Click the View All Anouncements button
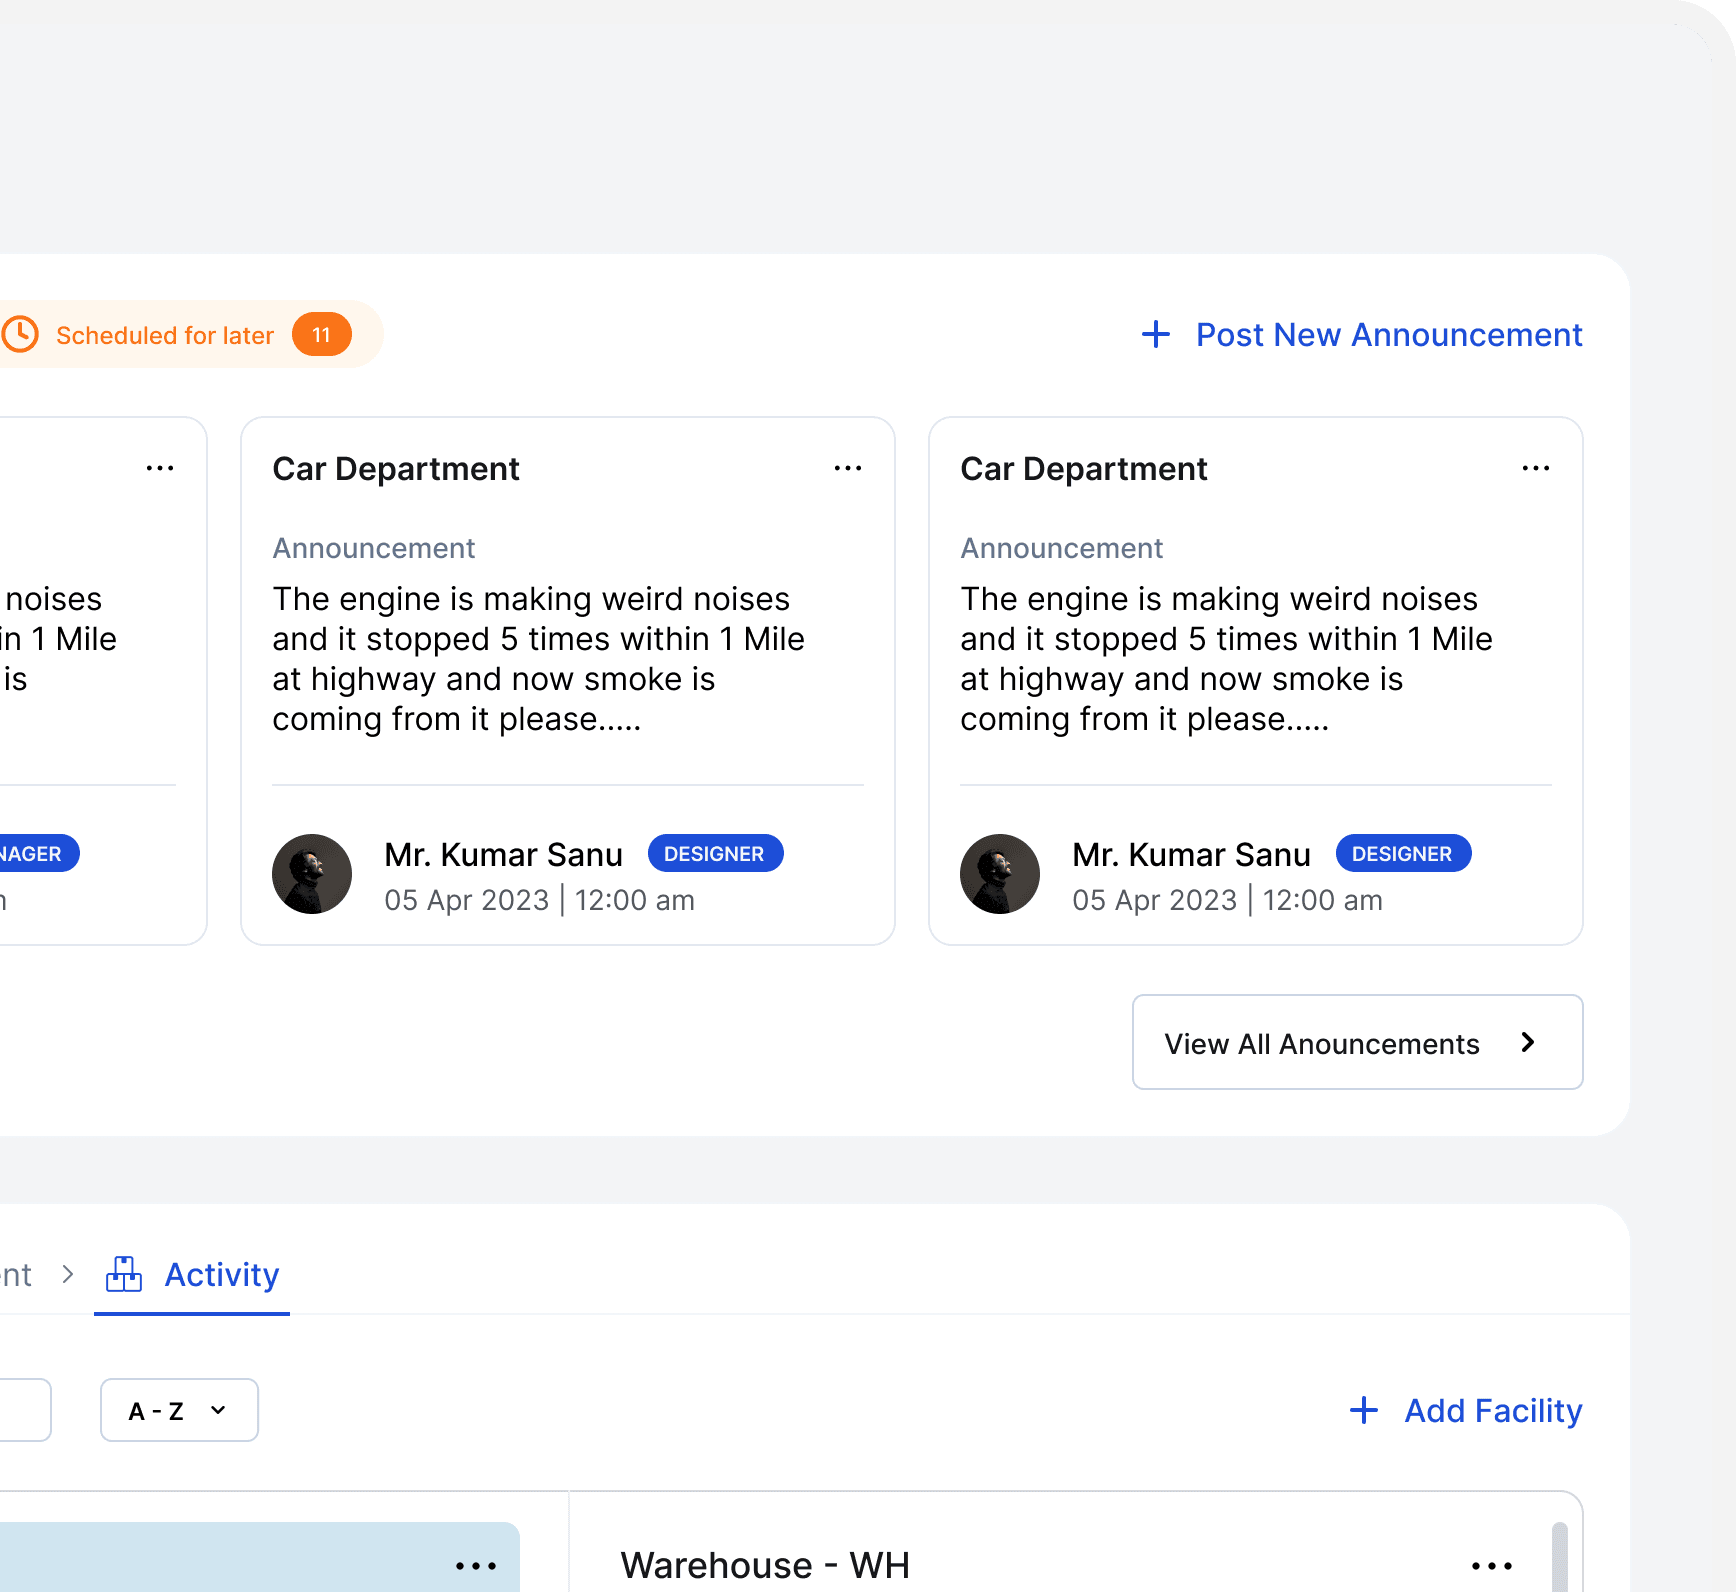 coord(1356,1042)
